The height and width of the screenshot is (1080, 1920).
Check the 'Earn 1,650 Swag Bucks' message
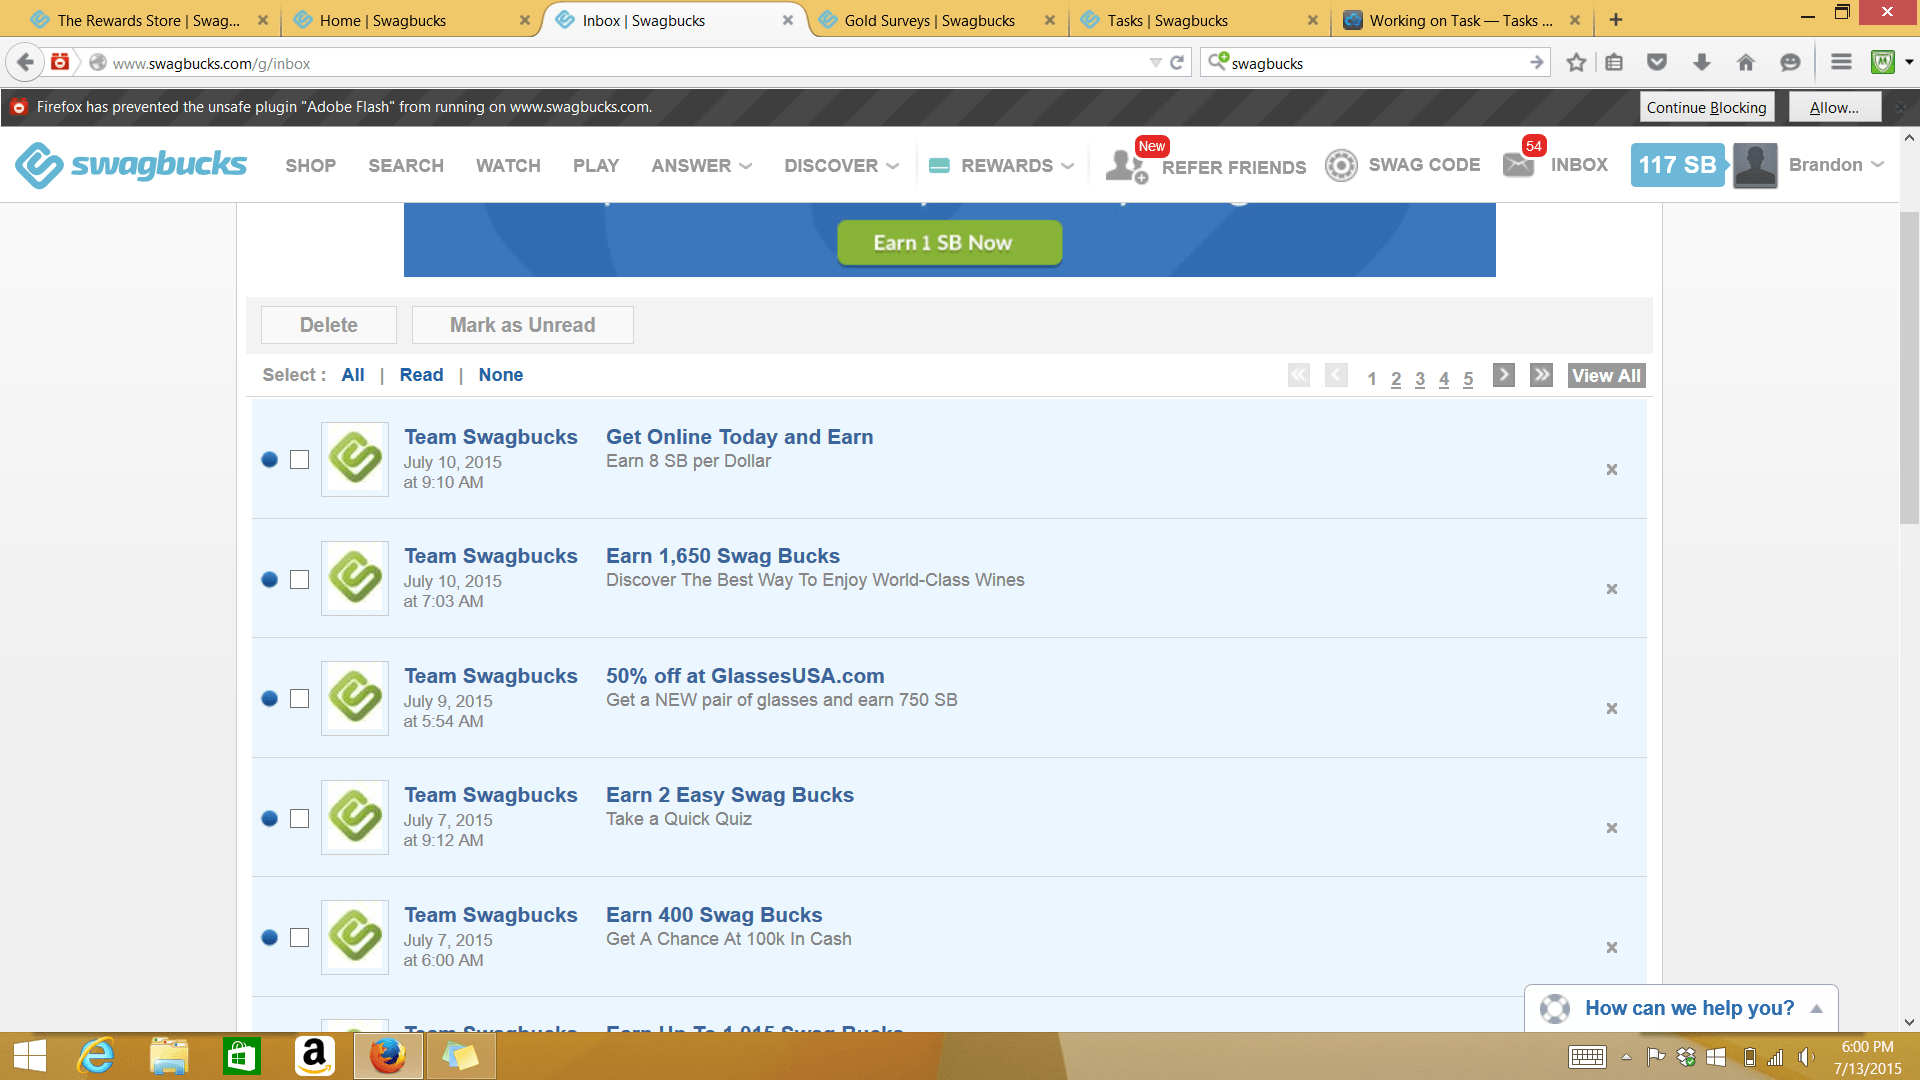[299, 579]
